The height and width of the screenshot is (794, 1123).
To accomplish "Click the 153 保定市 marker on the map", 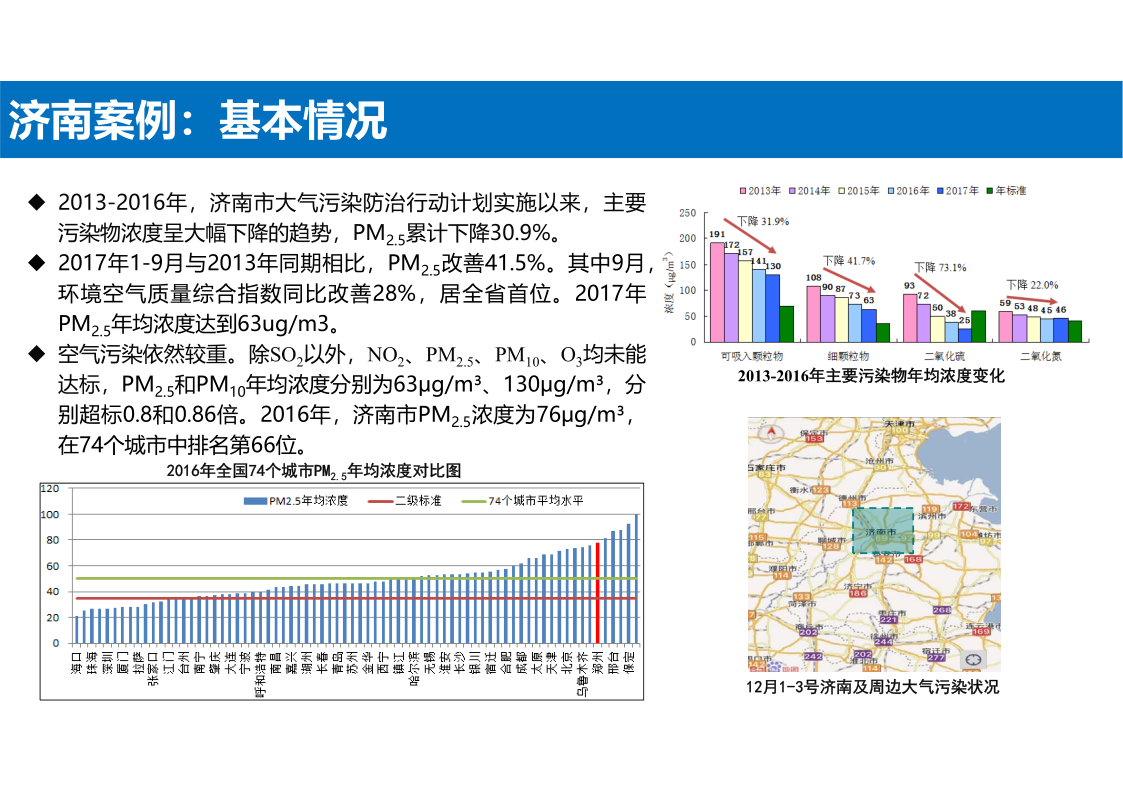I will point(814,437).
